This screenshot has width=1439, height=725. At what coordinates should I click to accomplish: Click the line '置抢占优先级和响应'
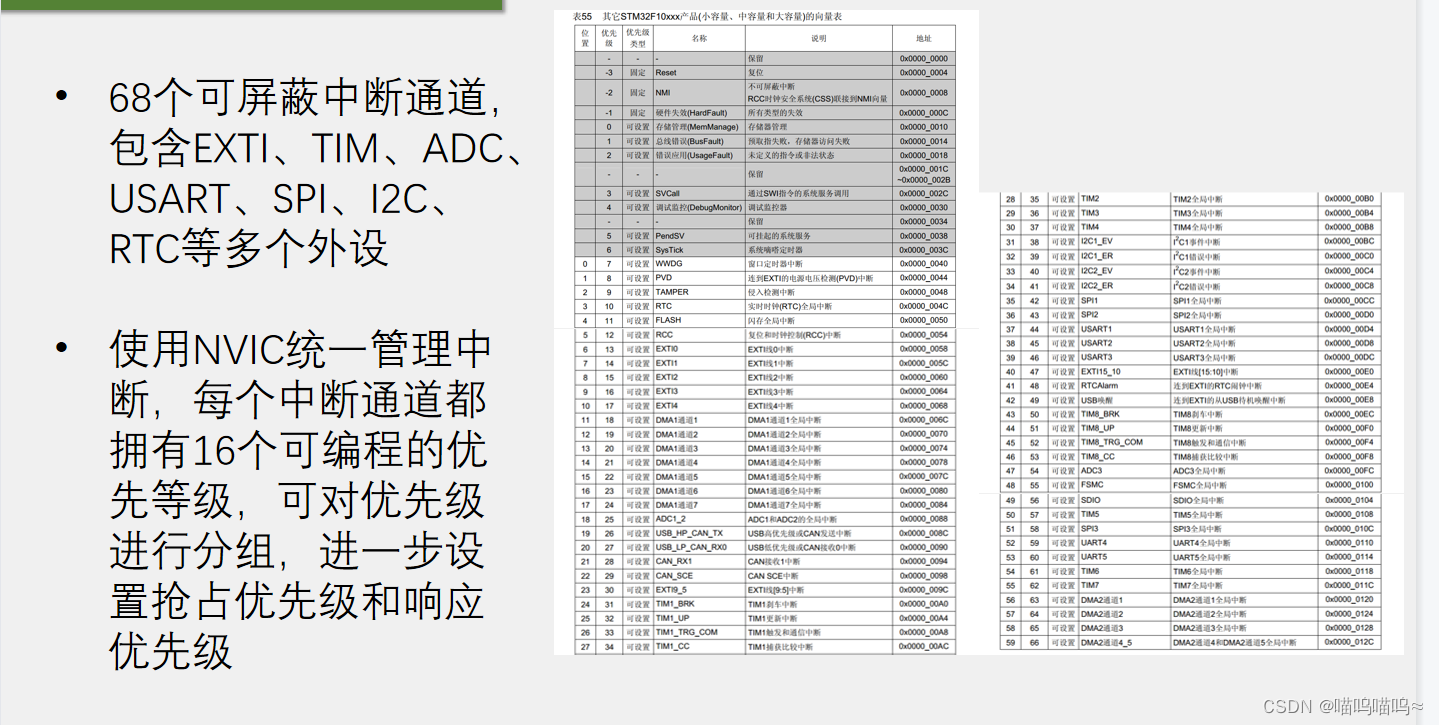pos(297,602)
